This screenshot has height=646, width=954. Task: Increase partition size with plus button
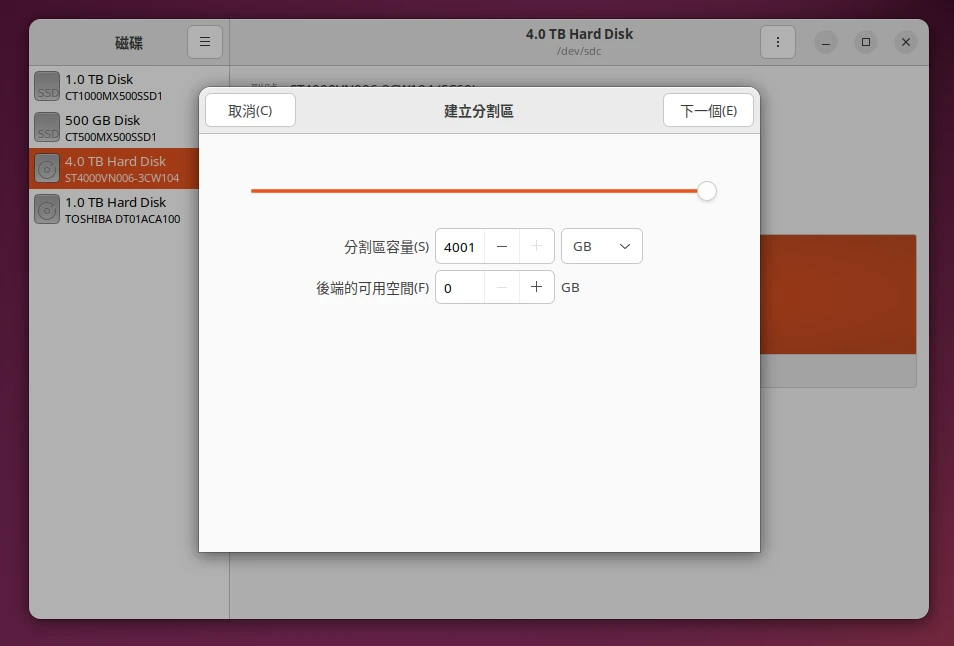(x=537, y=246)
